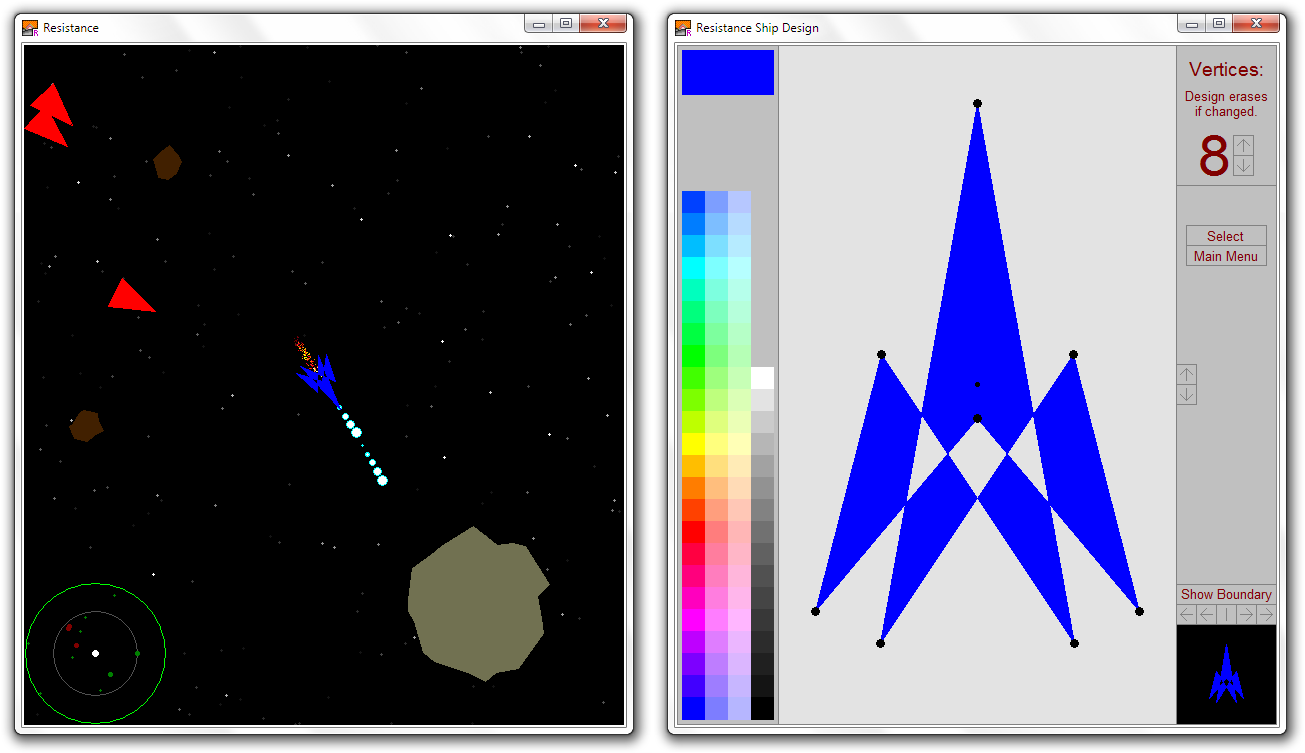Screen dimensions: 1305x753
Task: Open Main Menu from Ship Design panel
Action: 1226,256
